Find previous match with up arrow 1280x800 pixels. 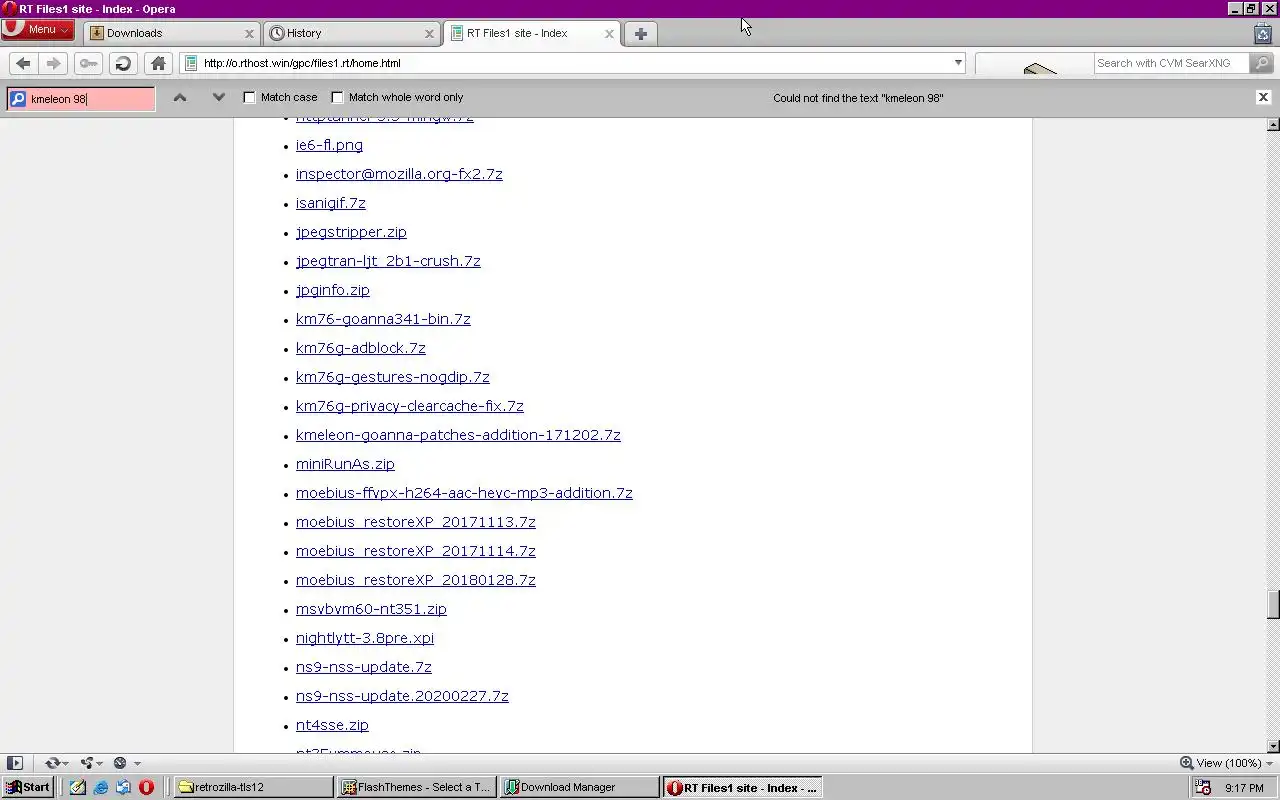(x=180, y=97)
